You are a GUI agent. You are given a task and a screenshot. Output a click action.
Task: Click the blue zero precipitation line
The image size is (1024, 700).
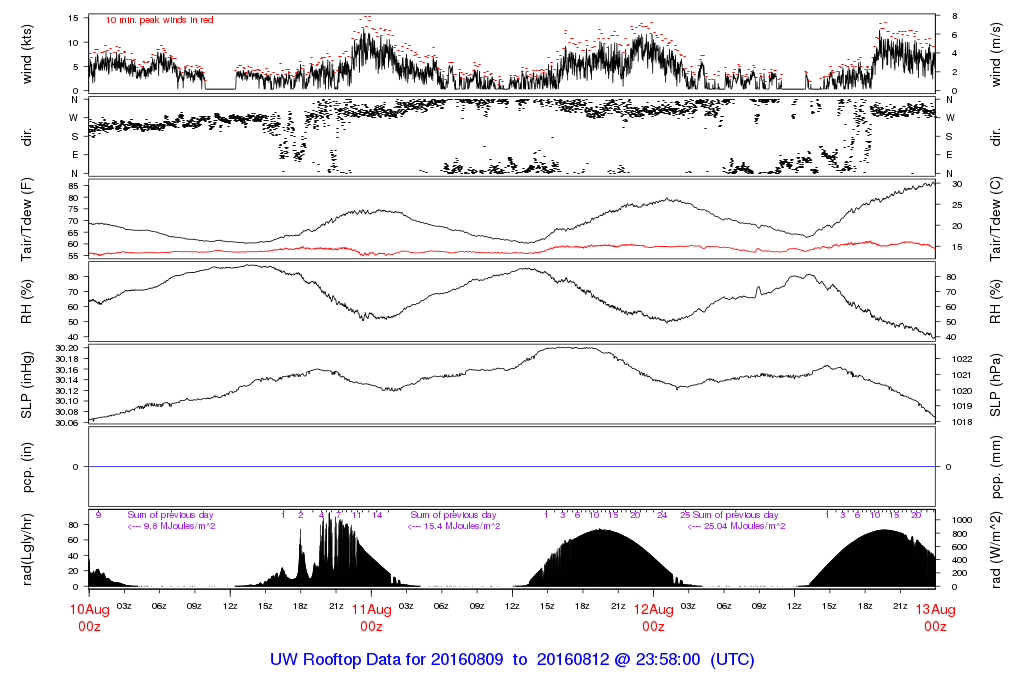coord(512,467)
